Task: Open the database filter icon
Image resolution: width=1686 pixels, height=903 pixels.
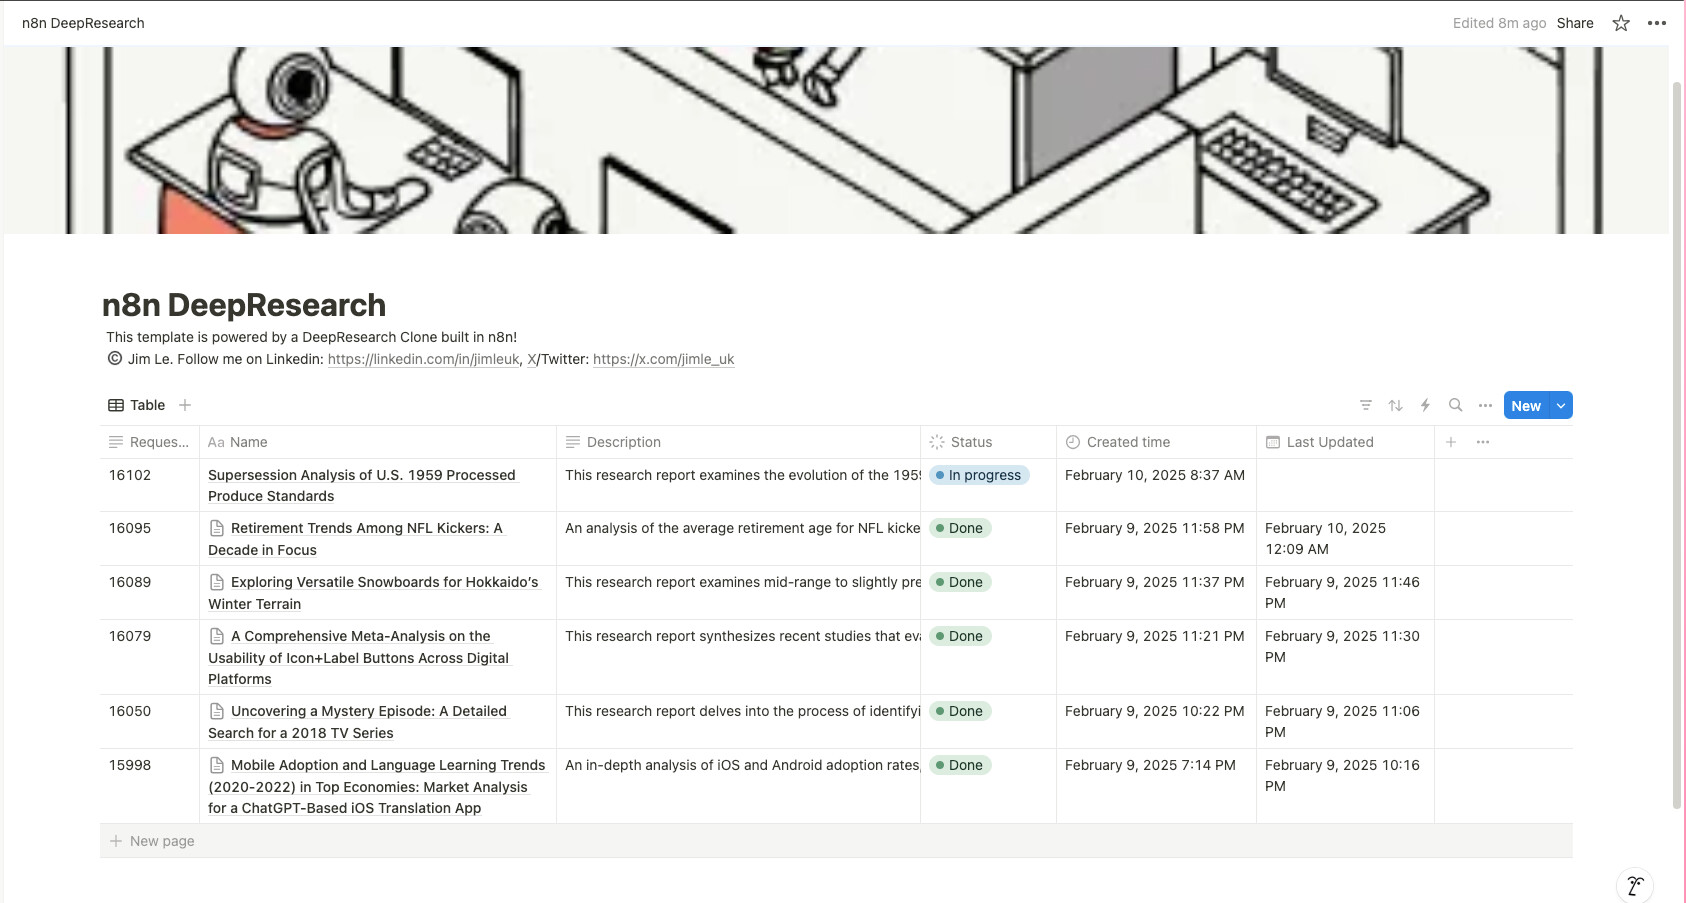Action: [1366, 405]
